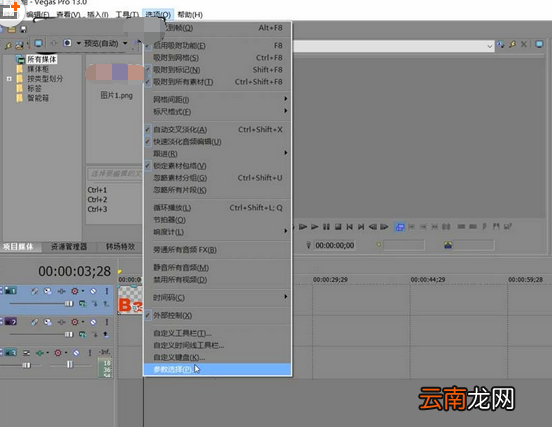This screenshot has width=552, height=427.
Task: Adjust track 1 level slider handle
Action: point(69,303)
